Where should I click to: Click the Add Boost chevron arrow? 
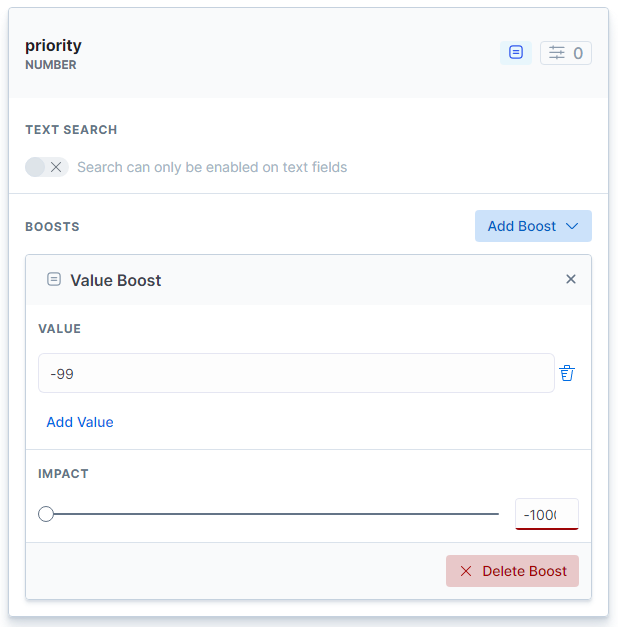pyautogui.click(x=572, y=226)
